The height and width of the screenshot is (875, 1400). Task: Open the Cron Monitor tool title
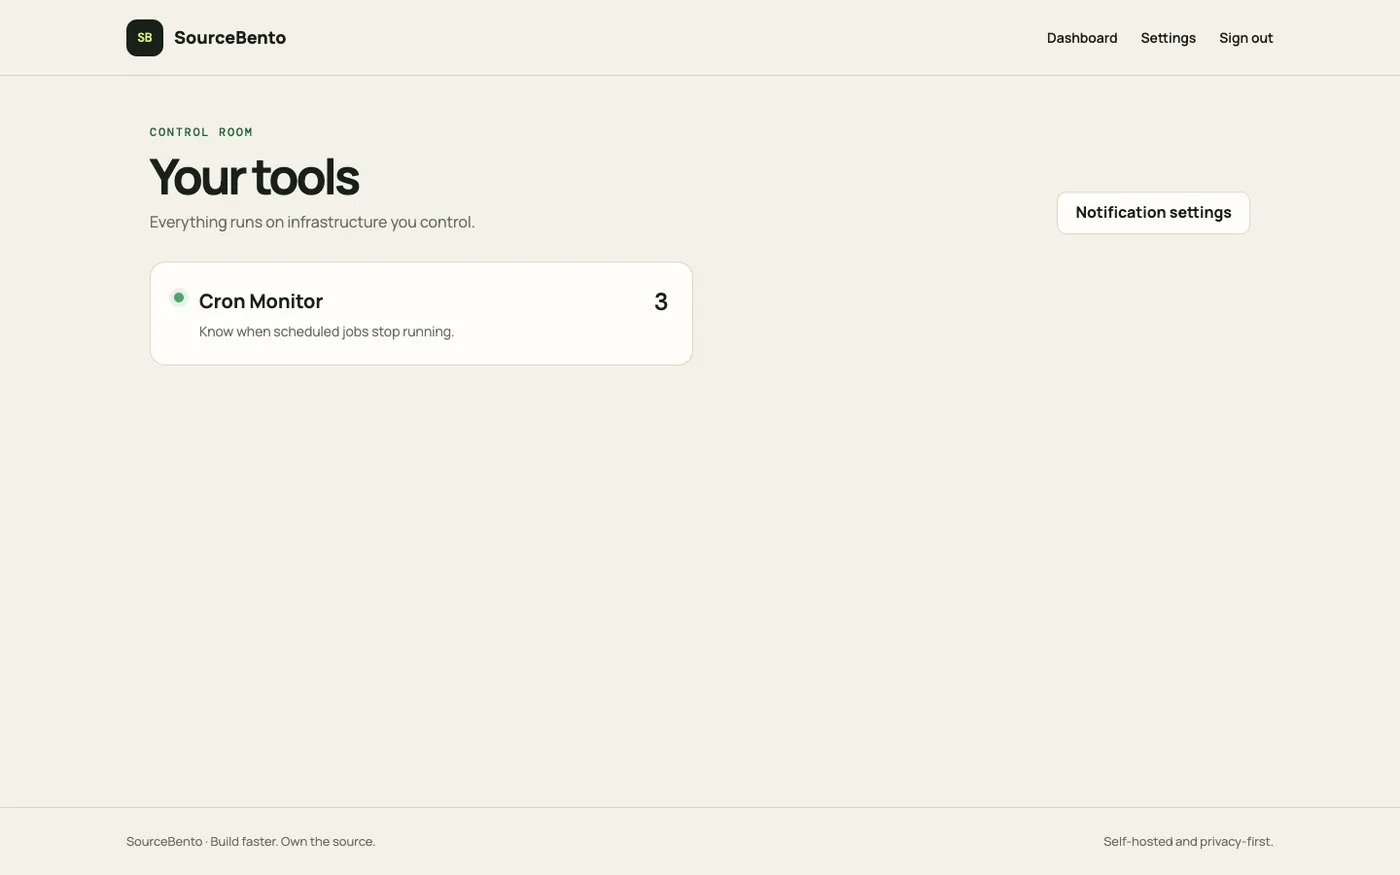(261, 301)
